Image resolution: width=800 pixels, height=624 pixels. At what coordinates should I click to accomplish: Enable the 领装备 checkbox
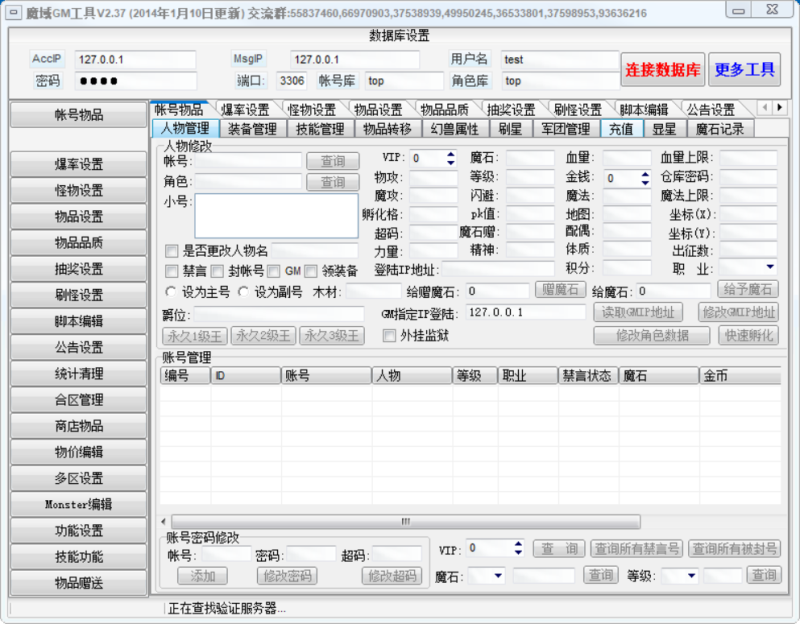[x=311, y=271]
